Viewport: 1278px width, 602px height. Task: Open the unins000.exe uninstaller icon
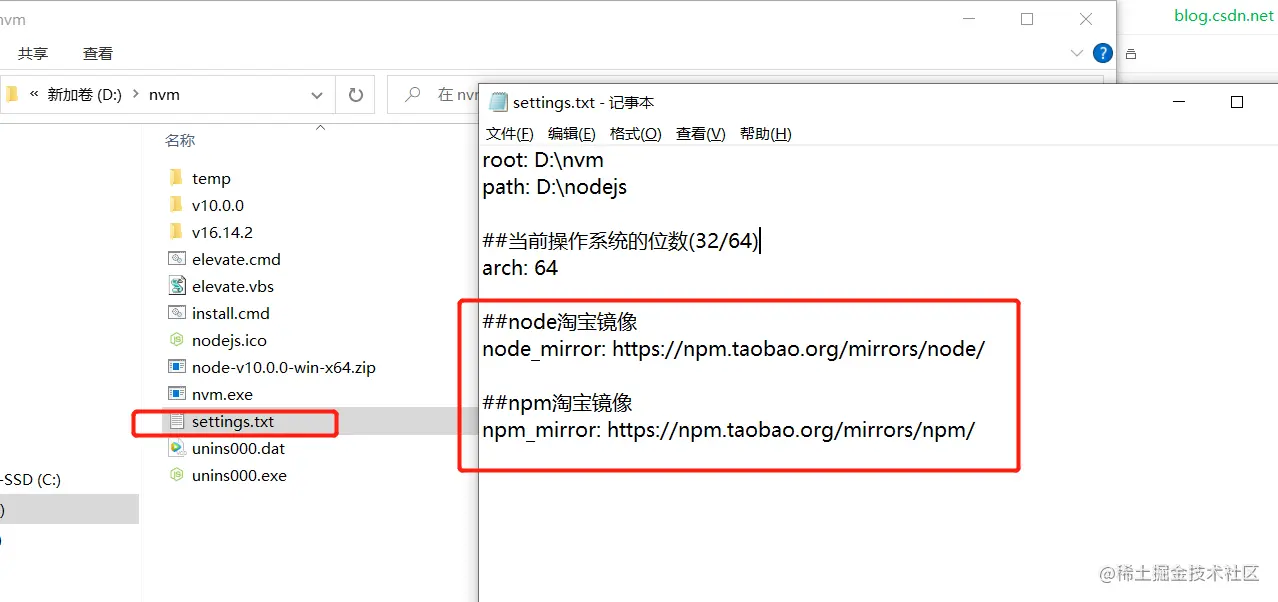tap(174, 475)
